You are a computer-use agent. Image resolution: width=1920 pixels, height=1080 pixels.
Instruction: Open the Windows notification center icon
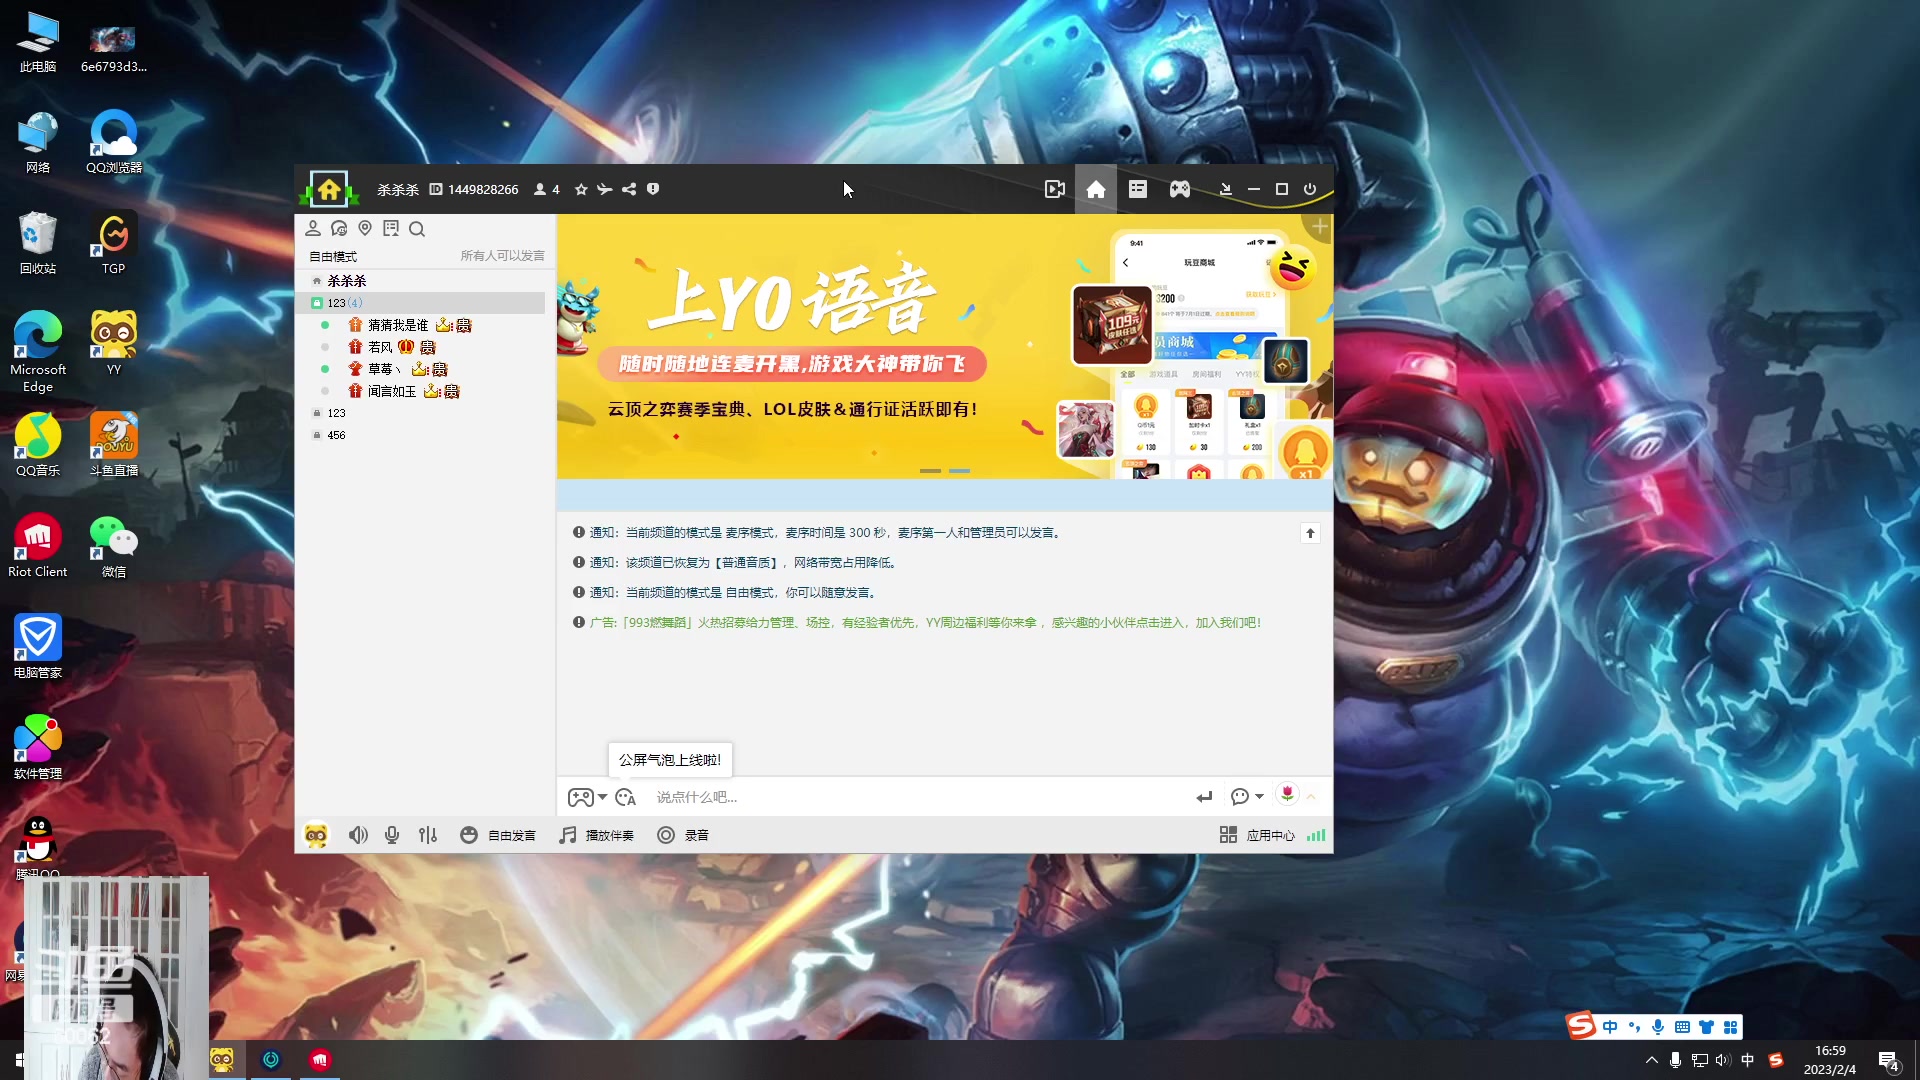tap(1888, 1060)
